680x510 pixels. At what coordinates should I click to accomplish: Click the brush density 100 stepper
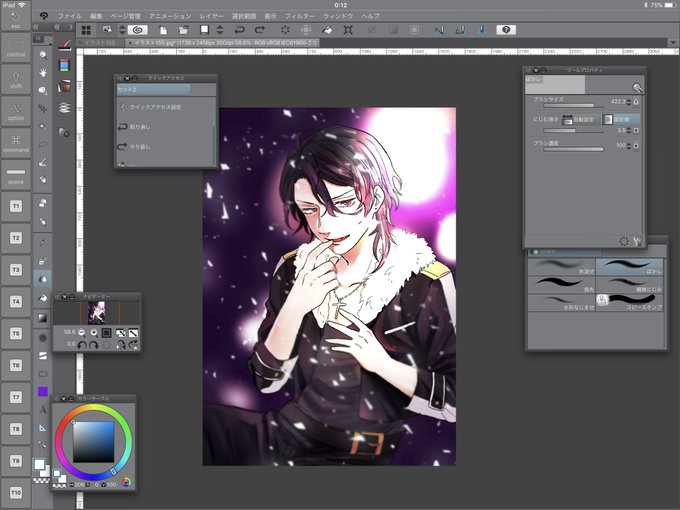(x=629, y=146)
